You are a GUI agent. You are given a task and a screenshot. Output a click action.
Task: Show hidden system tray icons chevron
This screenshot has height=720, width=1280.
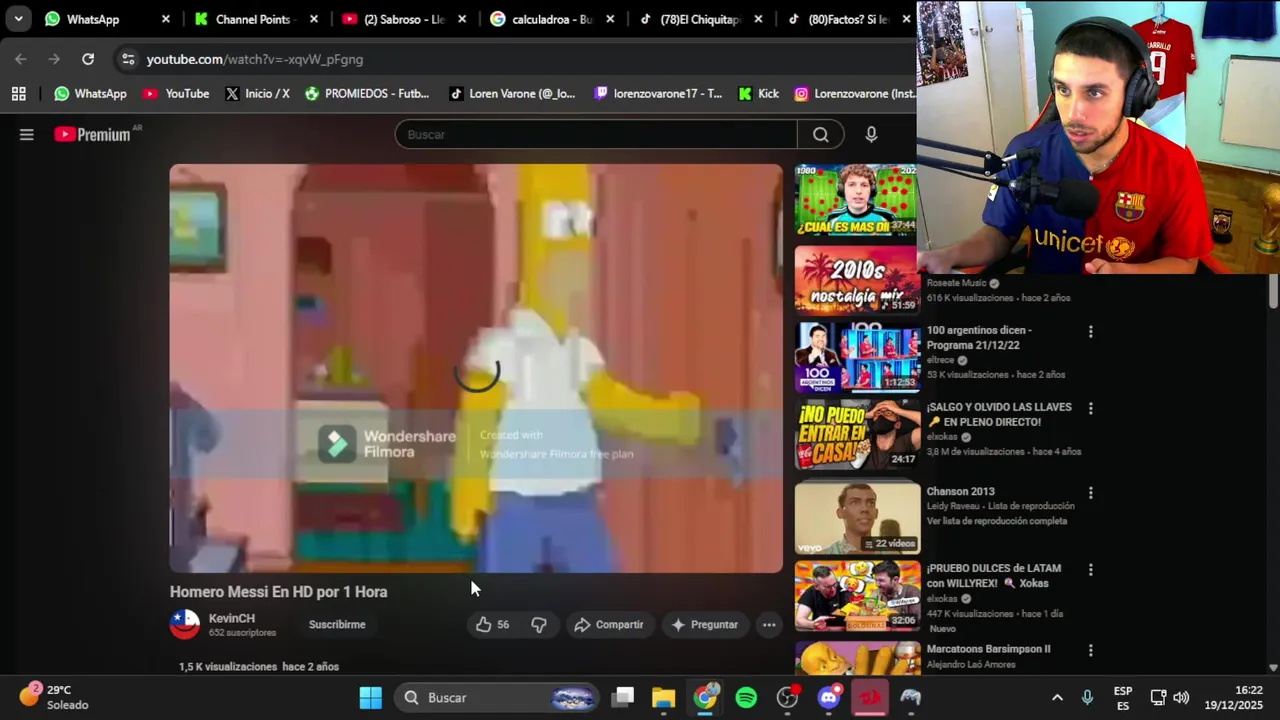coord(1057,697)
